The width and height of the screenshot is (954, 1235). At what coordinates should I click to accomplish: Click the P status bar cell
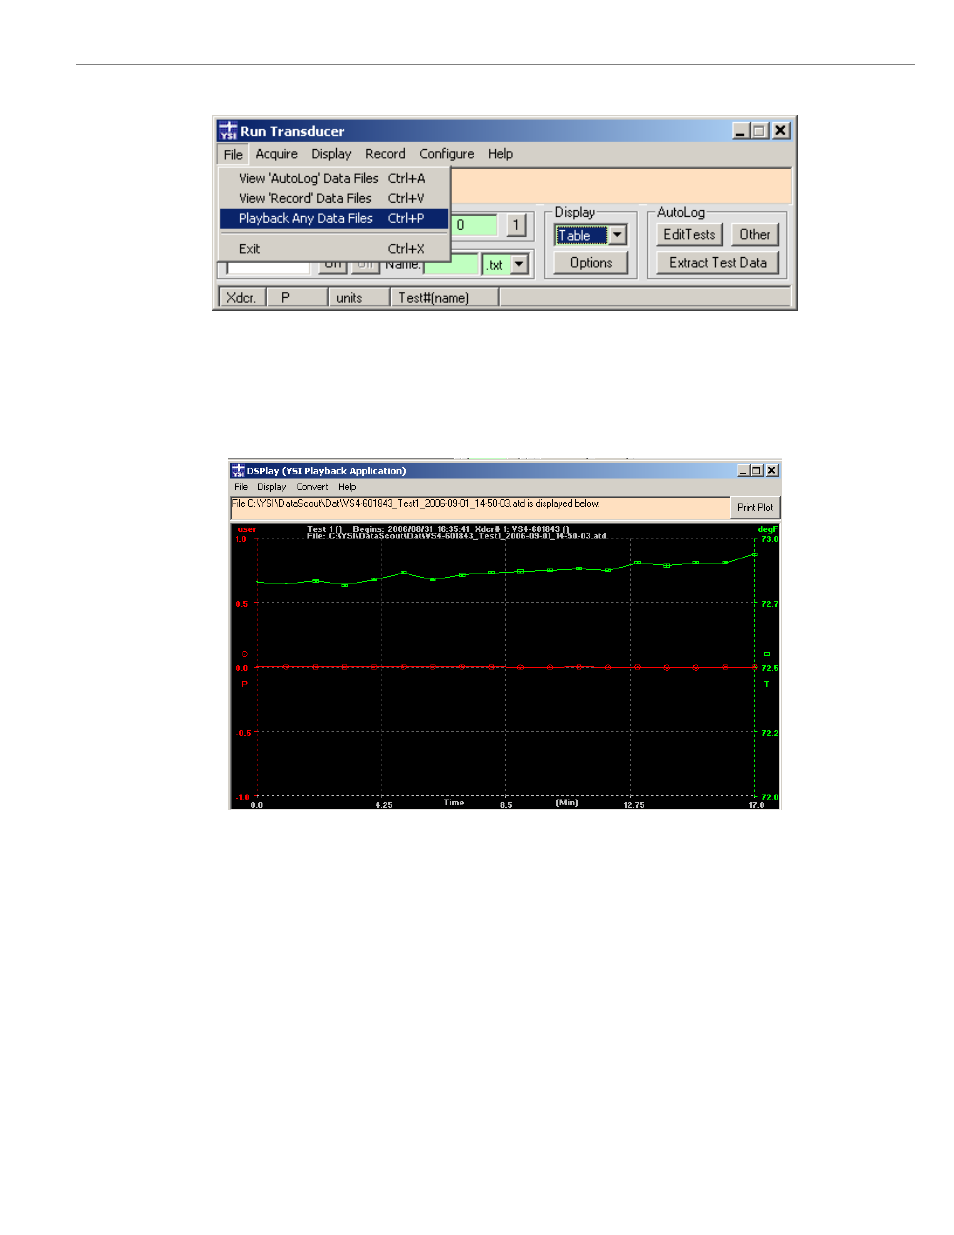(297, 297)
